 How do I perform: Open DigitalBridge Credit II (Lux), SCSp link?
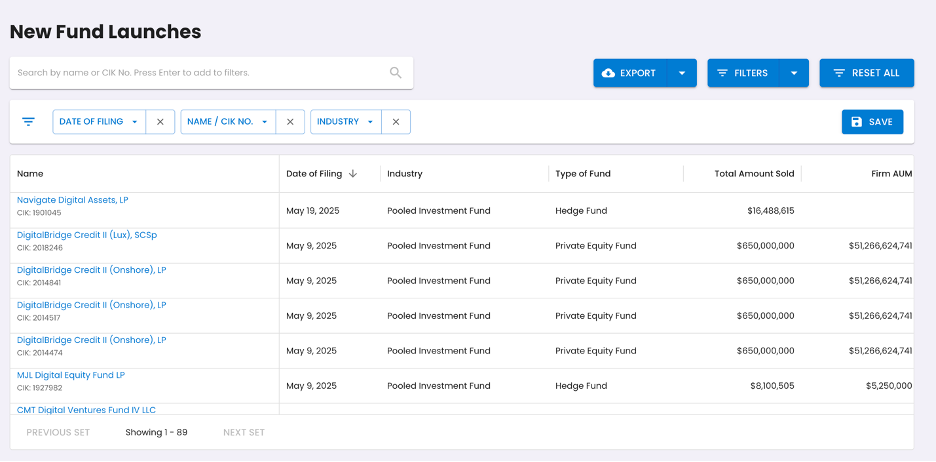pos(87,235)
